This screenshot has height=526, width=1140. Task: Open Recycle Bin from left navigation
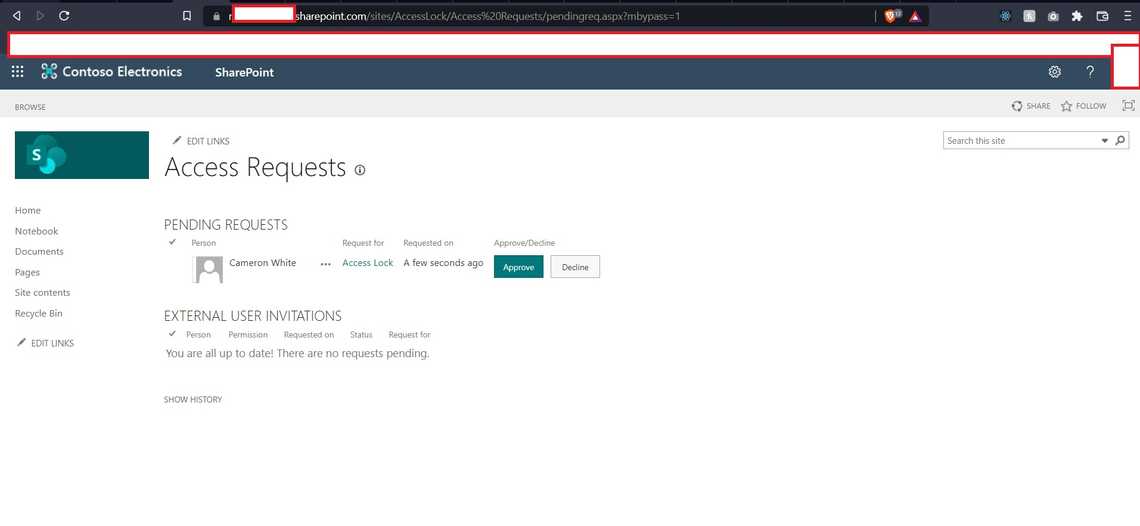point(39,314)
